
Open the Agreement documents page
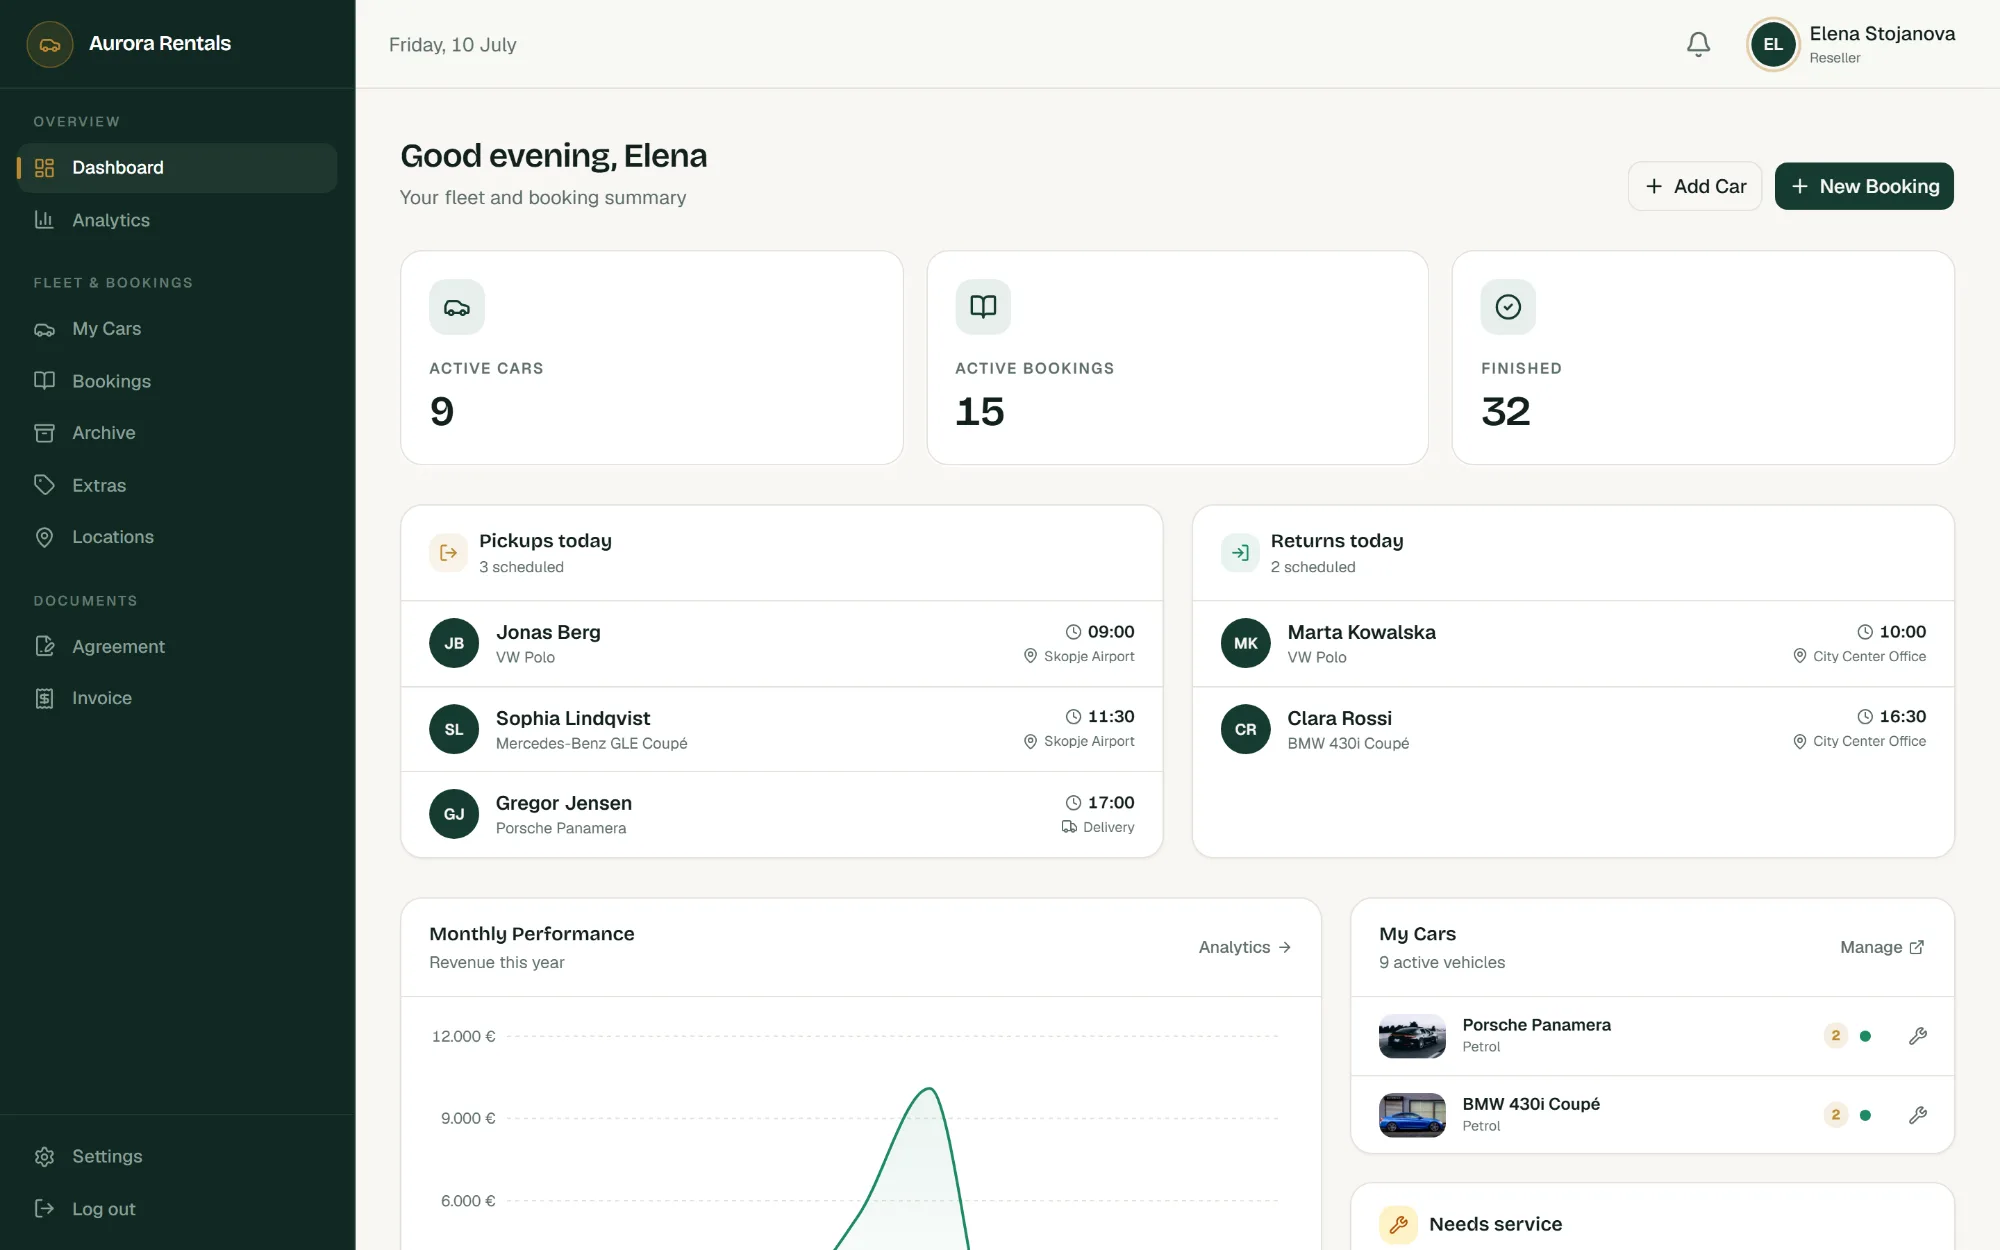177,646
